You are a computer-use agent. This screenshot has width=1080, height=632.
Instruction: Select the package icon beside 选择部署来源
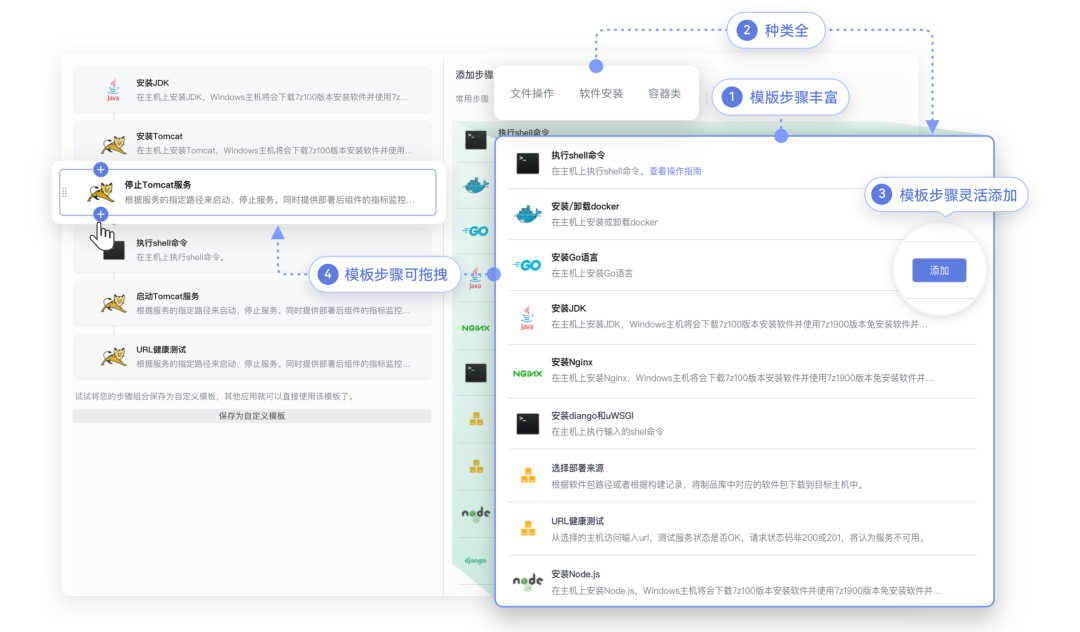(528, 477)
